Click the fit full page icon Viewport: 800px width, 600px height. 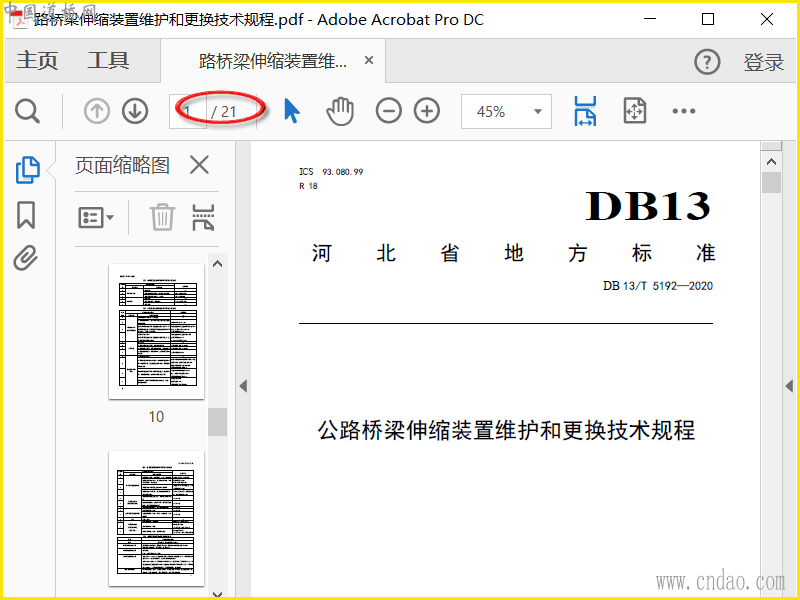click(x=635, y=111)
